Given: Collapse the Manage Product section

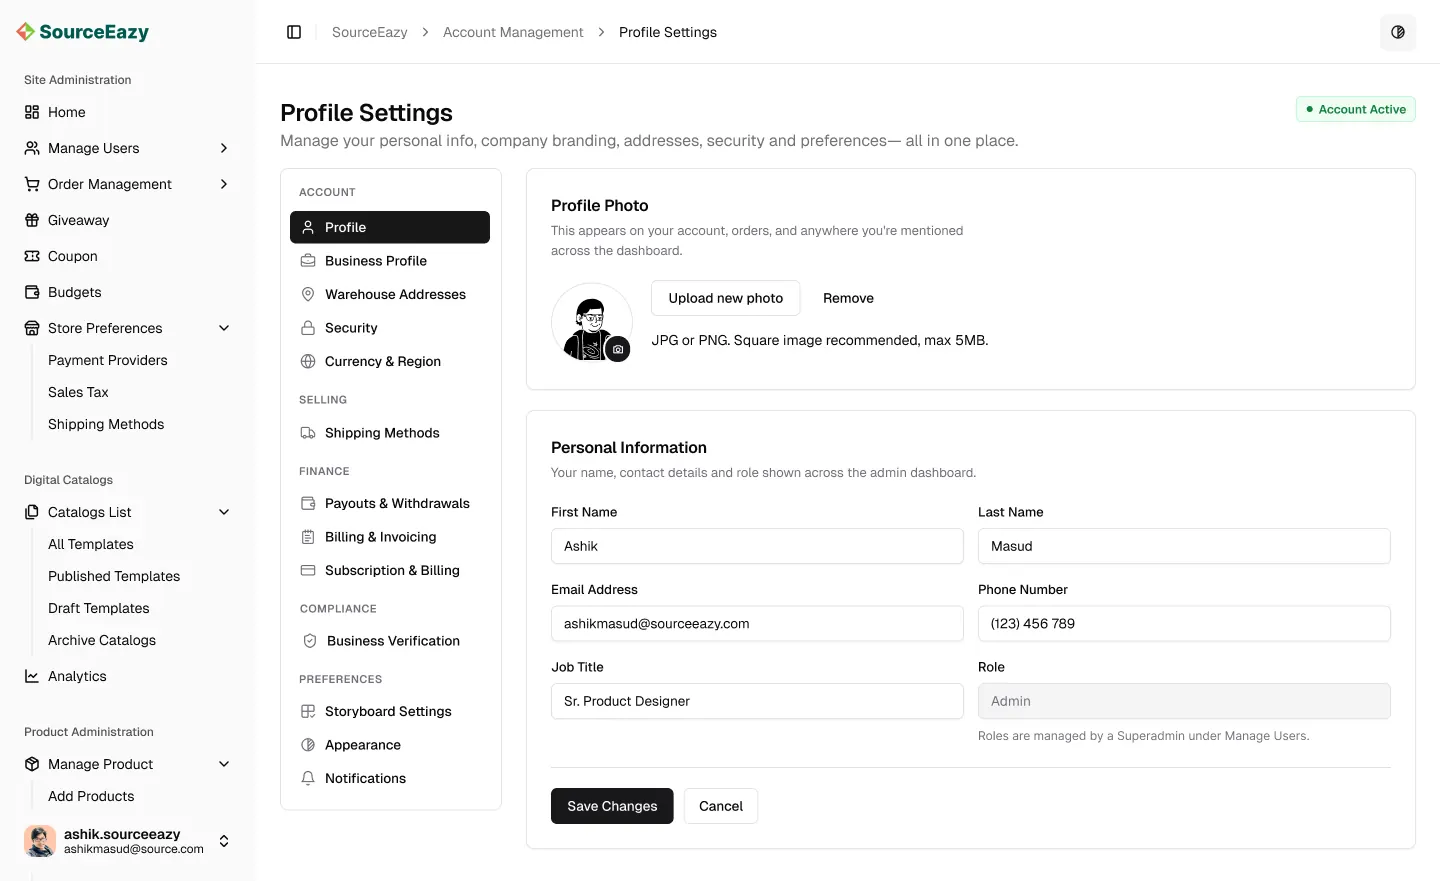Looking at the screenshot, I should coord(224,764).
